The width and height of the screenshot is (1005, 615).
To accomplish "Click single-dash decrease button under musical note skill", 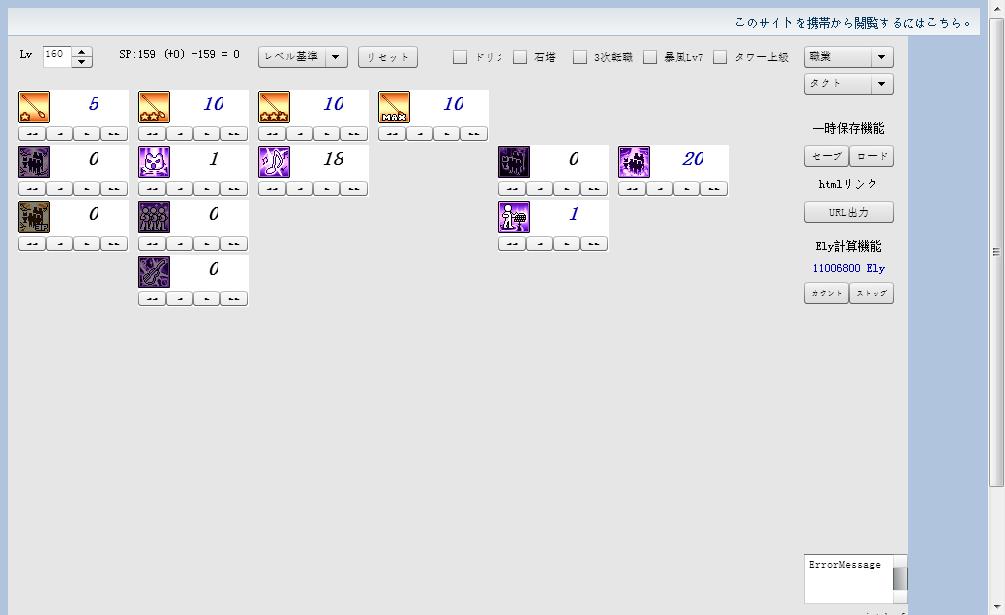I will pyautogui.click(x=299, y=188).
